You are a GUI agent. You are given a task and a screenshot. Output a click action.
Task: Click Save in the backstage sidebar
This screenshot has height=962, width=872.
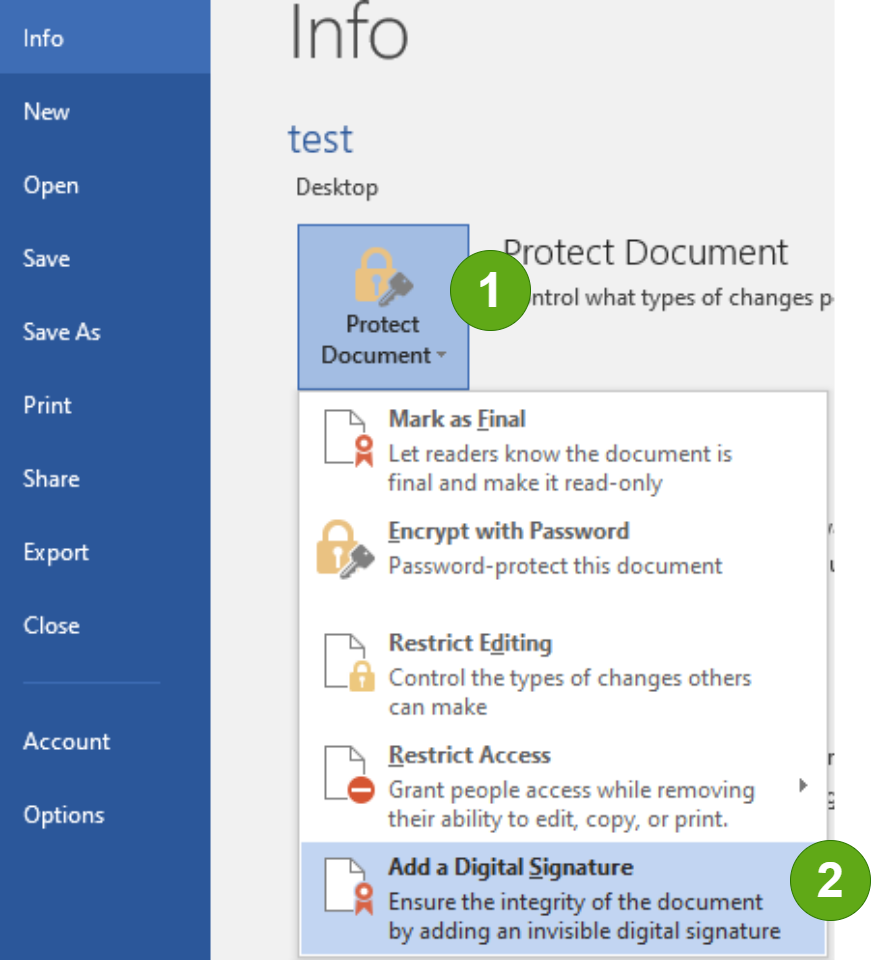[46, 258]
